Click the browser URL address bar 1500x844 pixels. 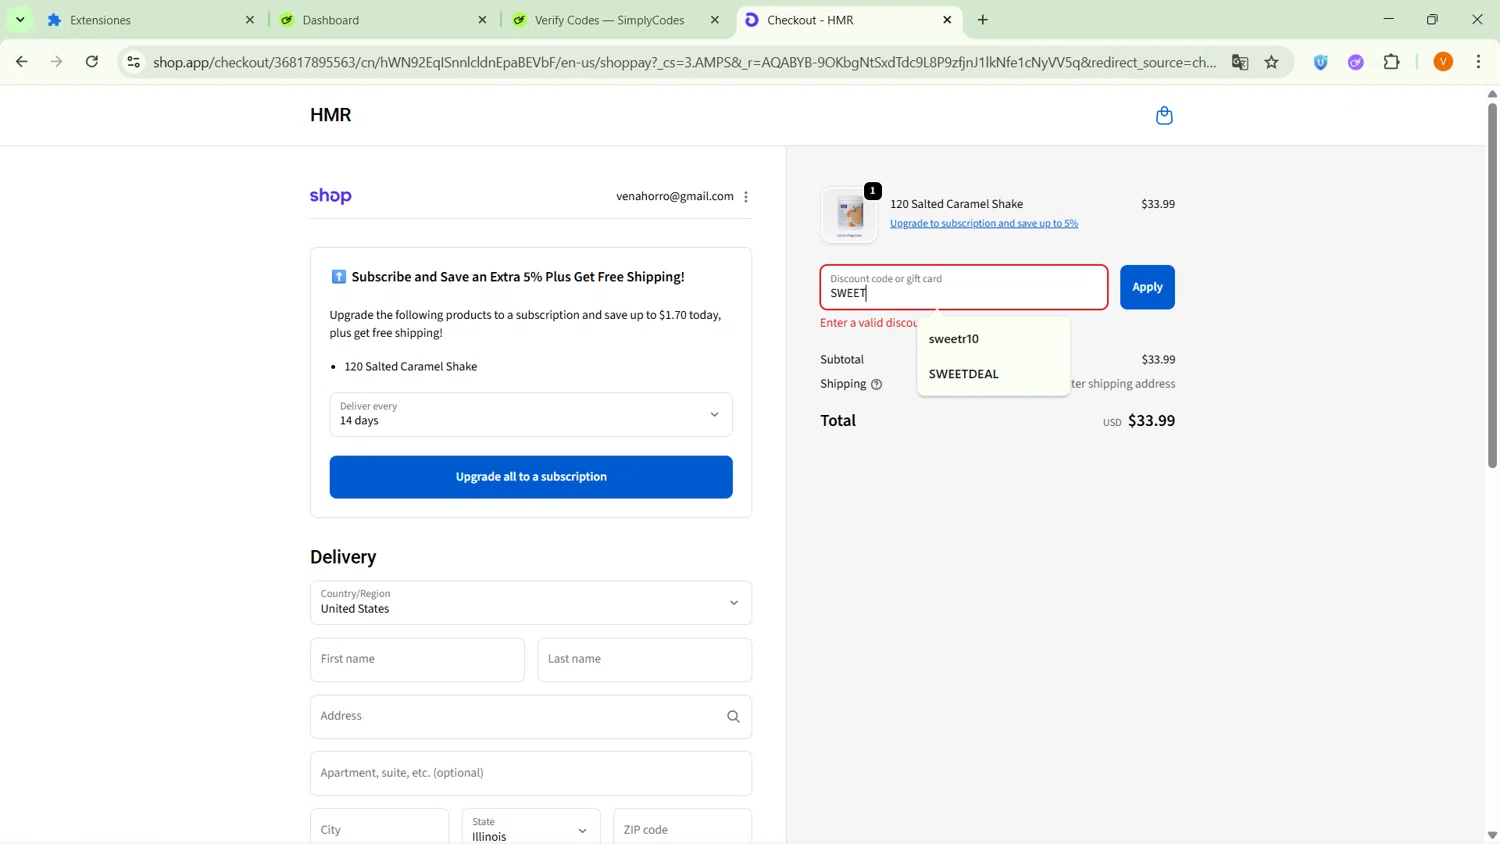(685, 62)
